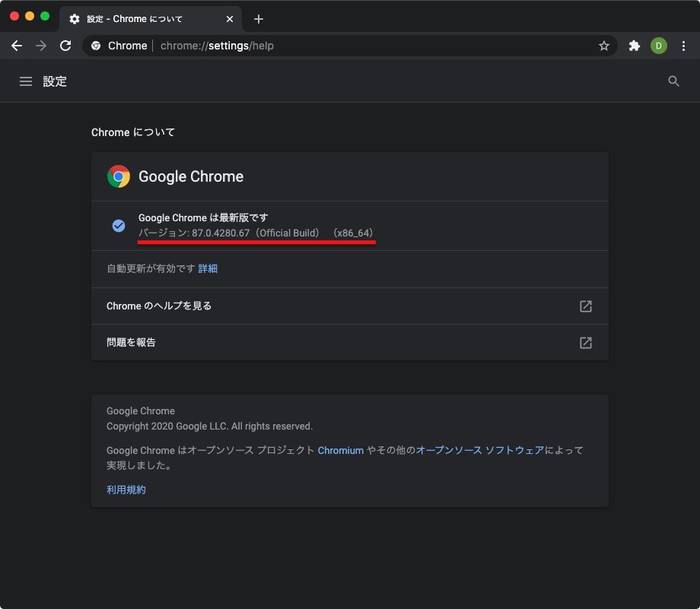This screenshot has height=609, width=700.
Task: Click external link icon for Chrome のヘルプを見る
Action: [586, 306]
